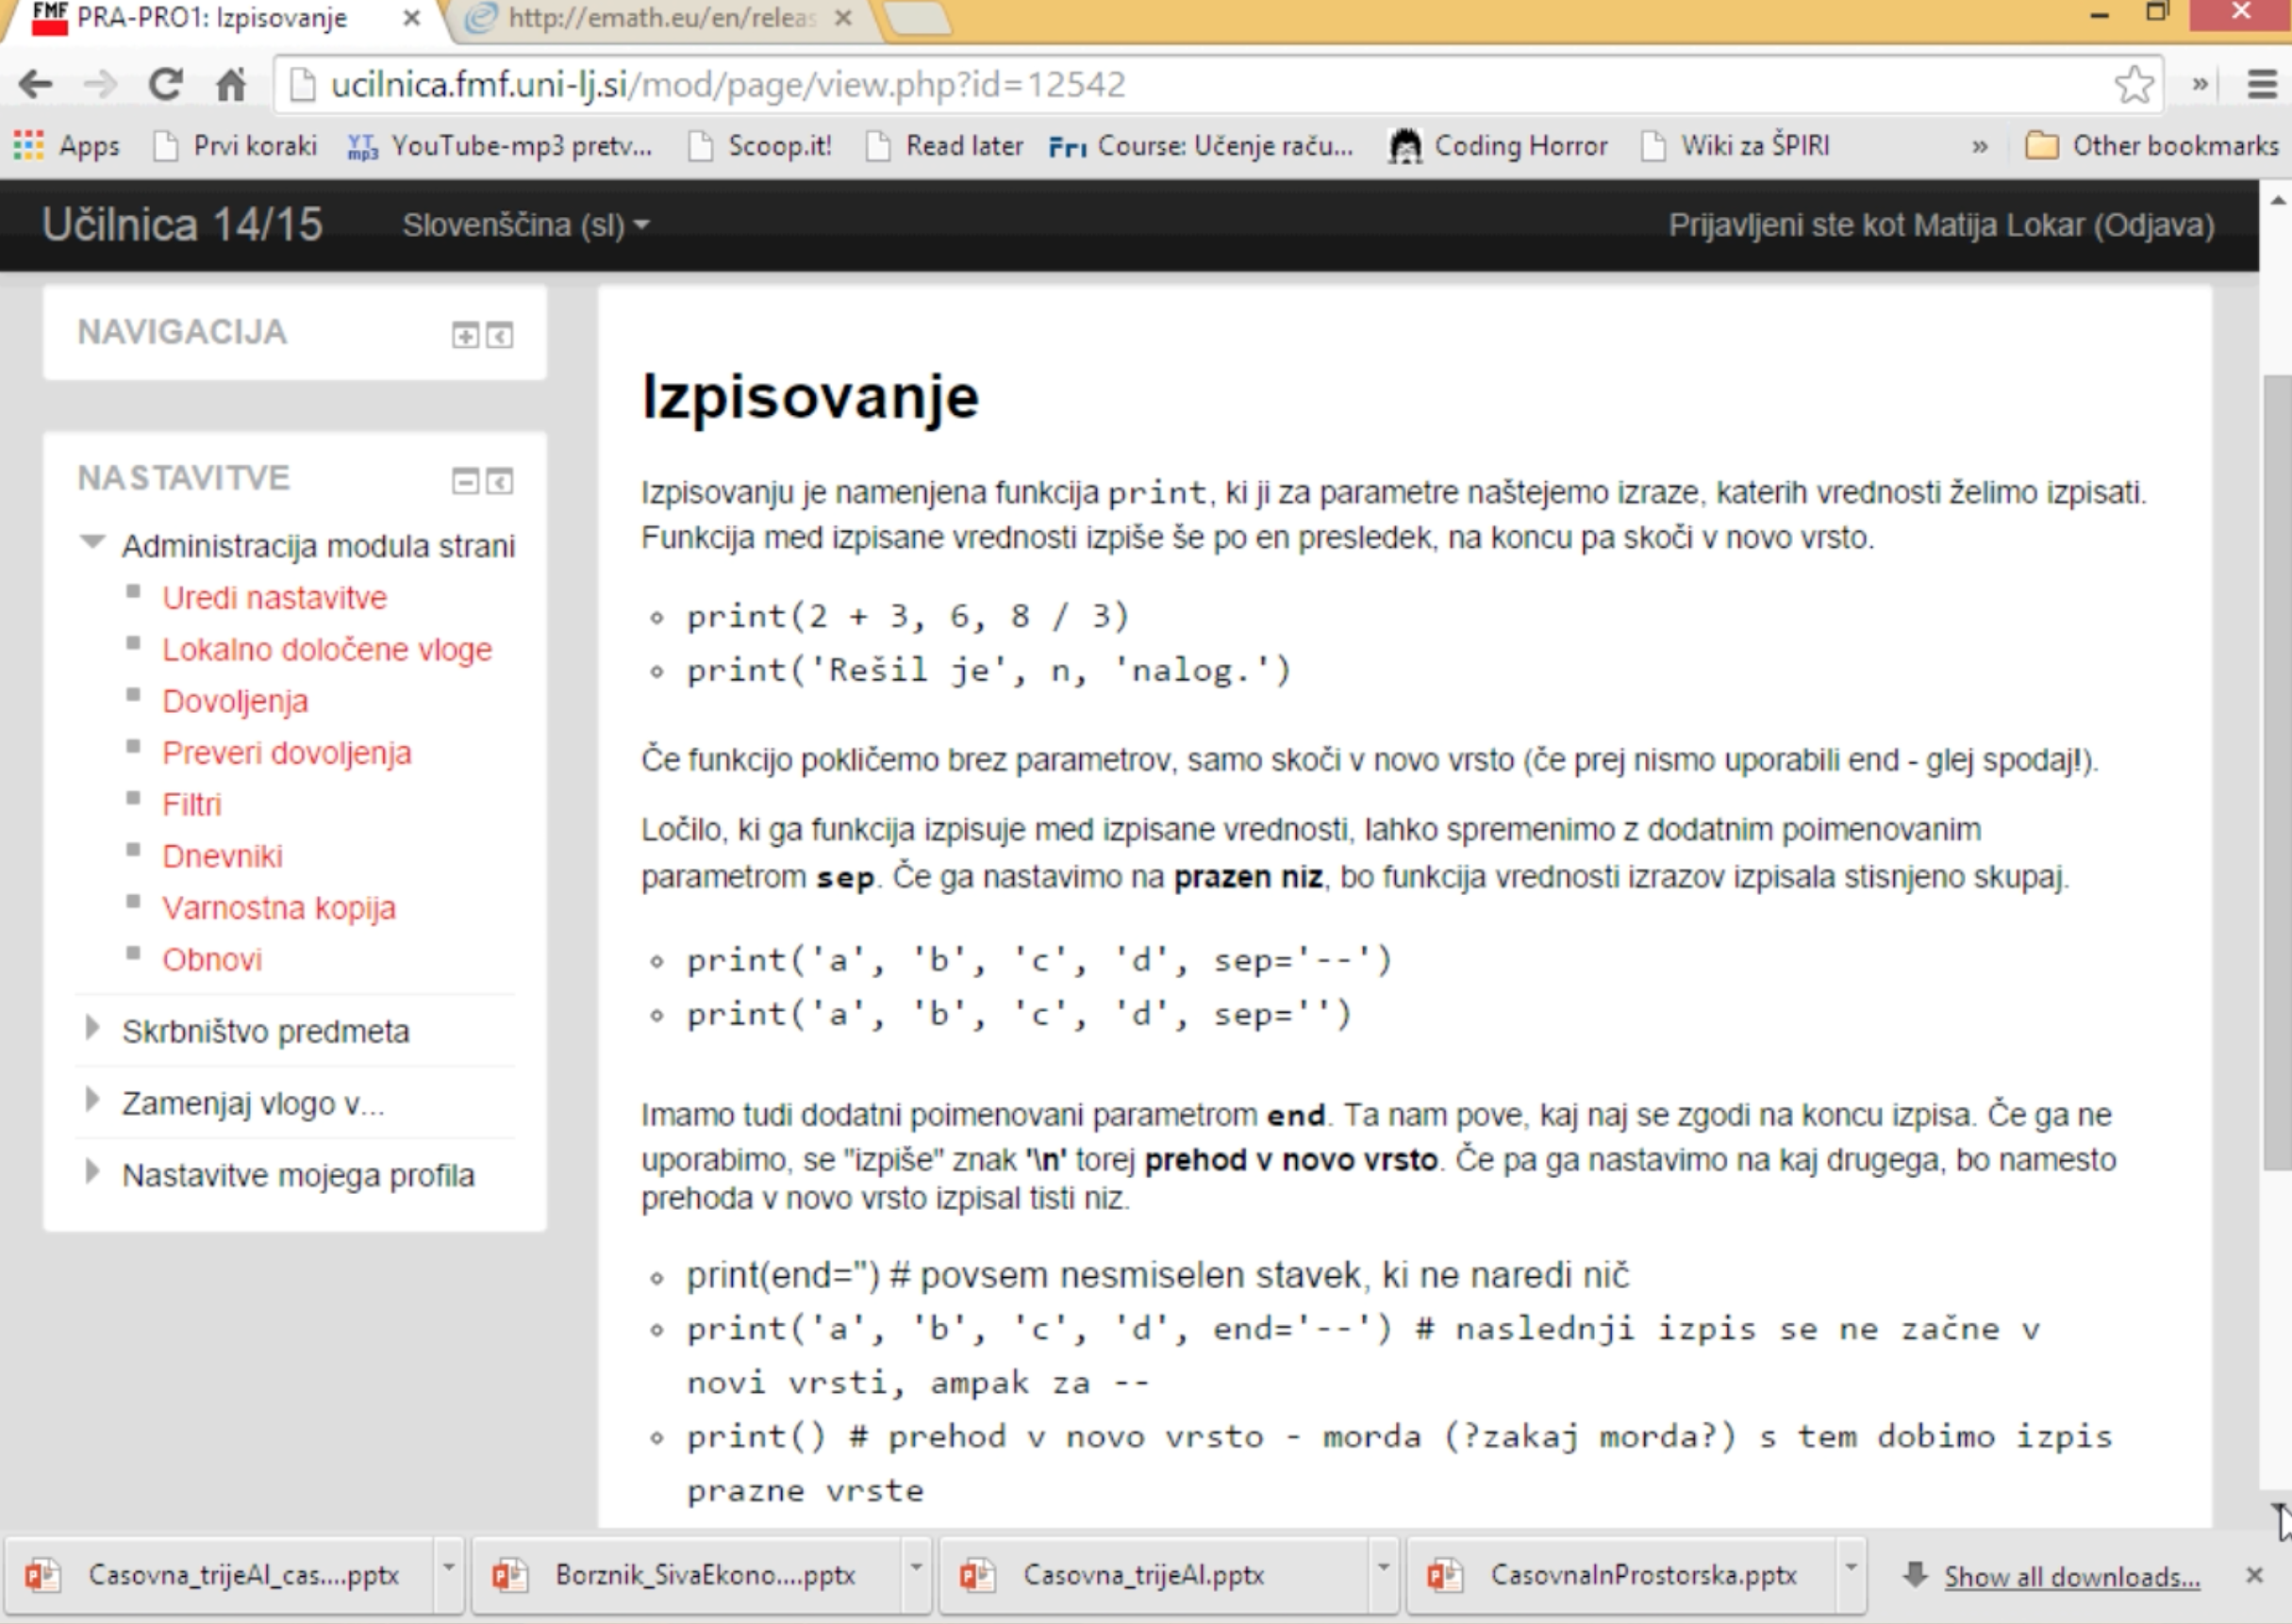Open the Uredi nastavitve link
Screen dimensions: 2292x1624
pyautogui.click(x=274, y=598)
